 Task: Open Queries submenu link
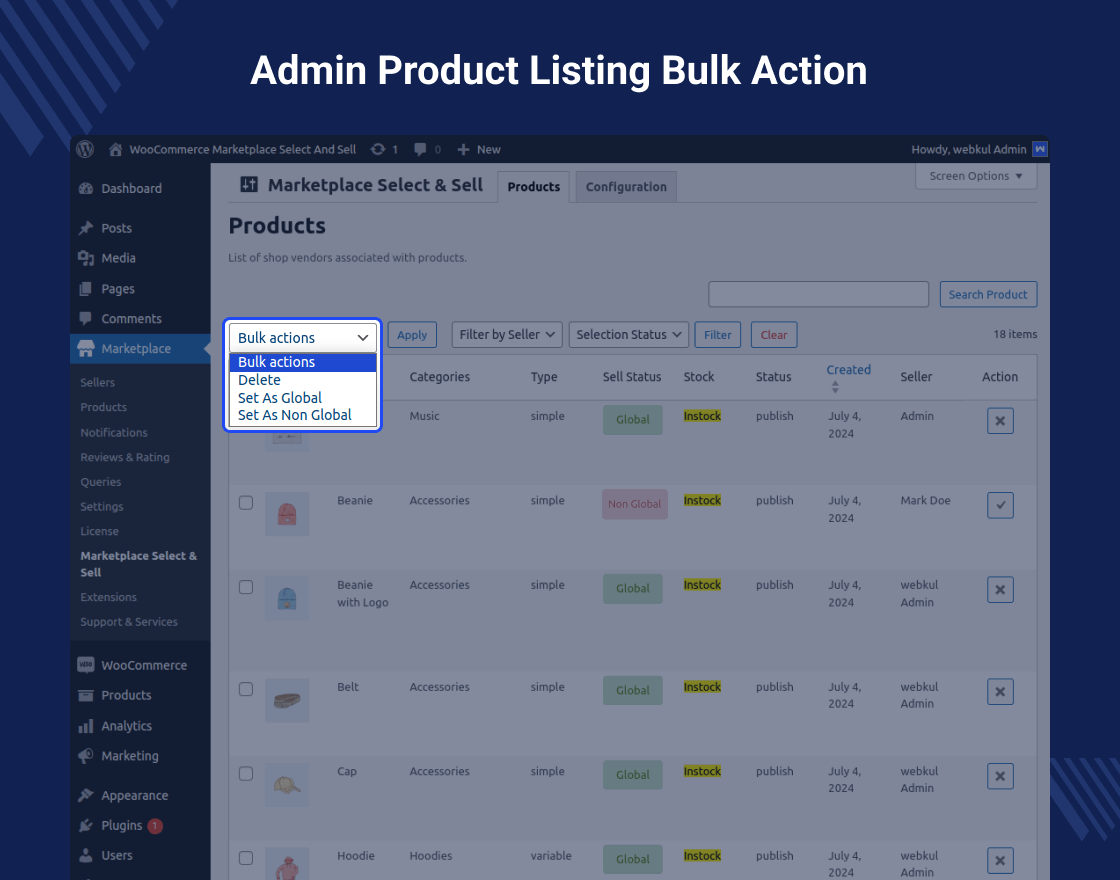coord(101,481)
